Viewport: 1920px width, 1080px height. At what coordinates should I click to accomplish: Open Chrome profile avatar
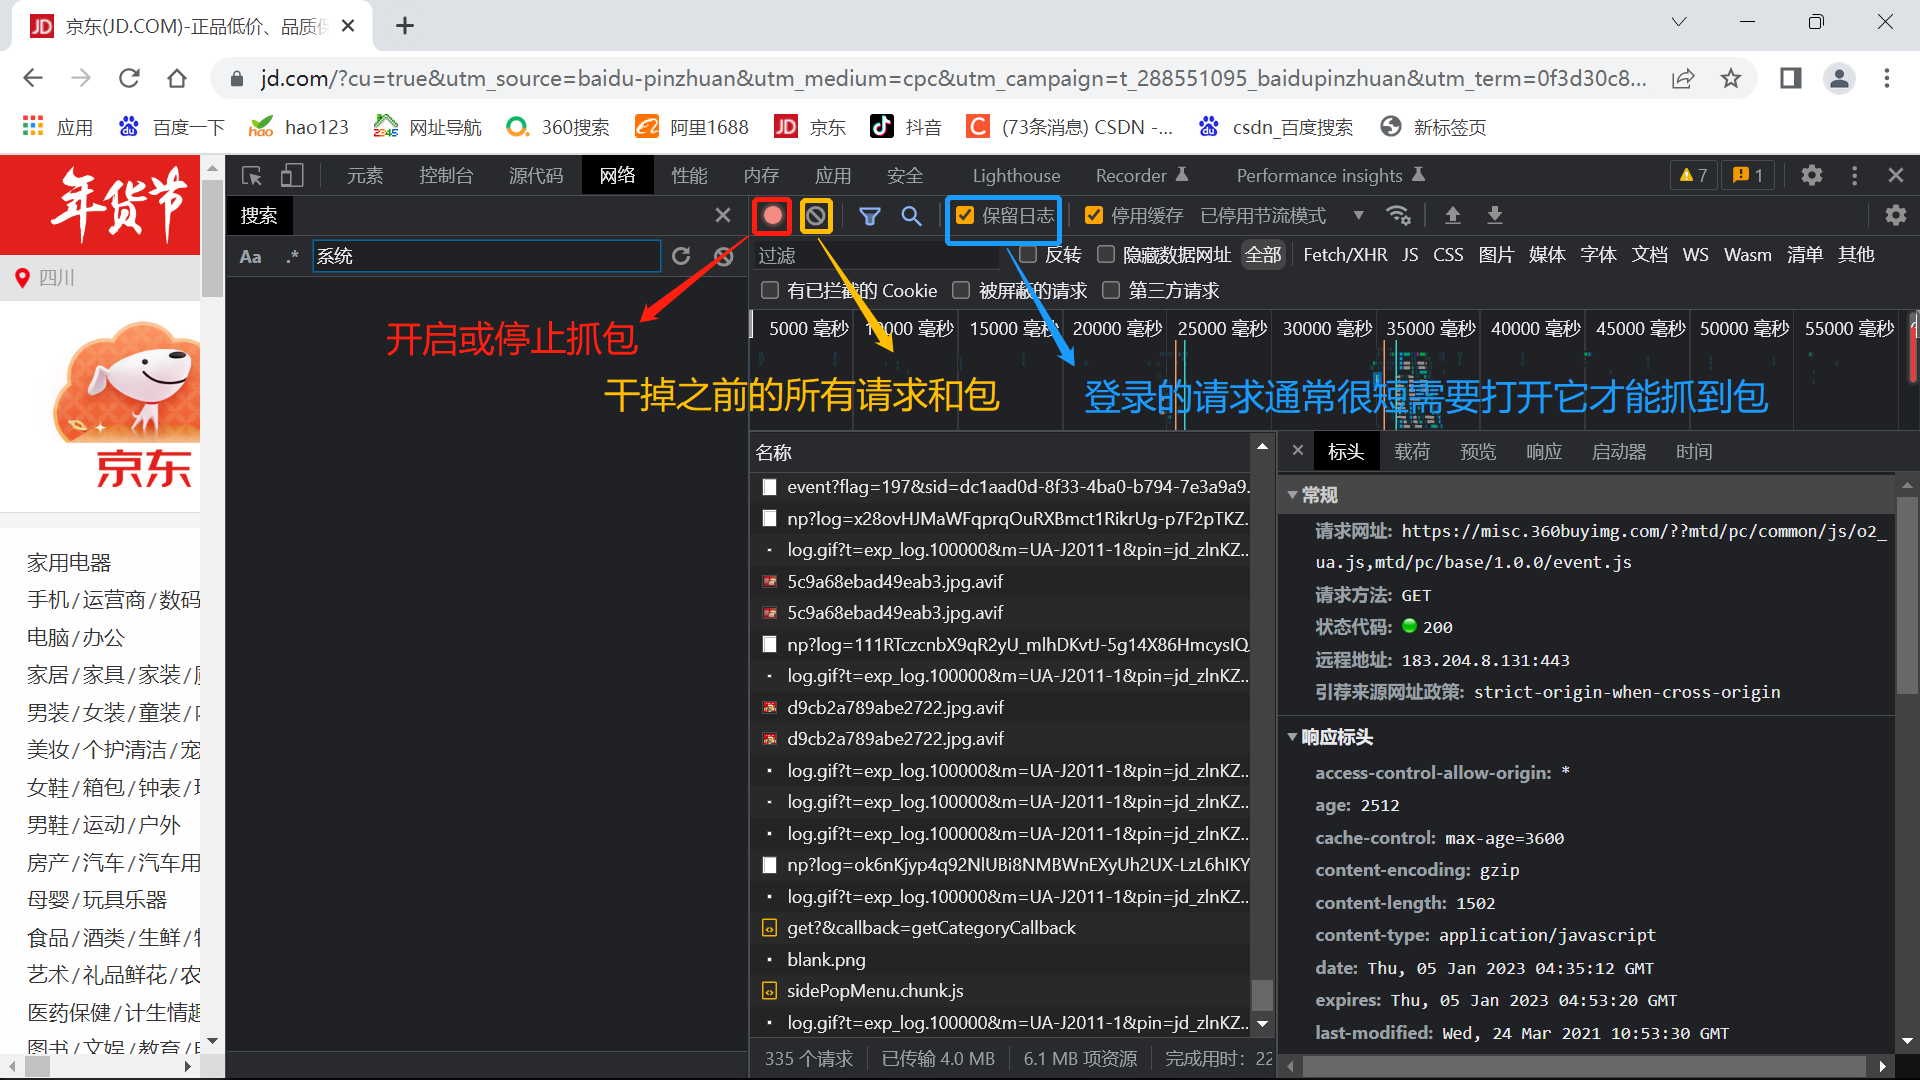(1839, 78)
